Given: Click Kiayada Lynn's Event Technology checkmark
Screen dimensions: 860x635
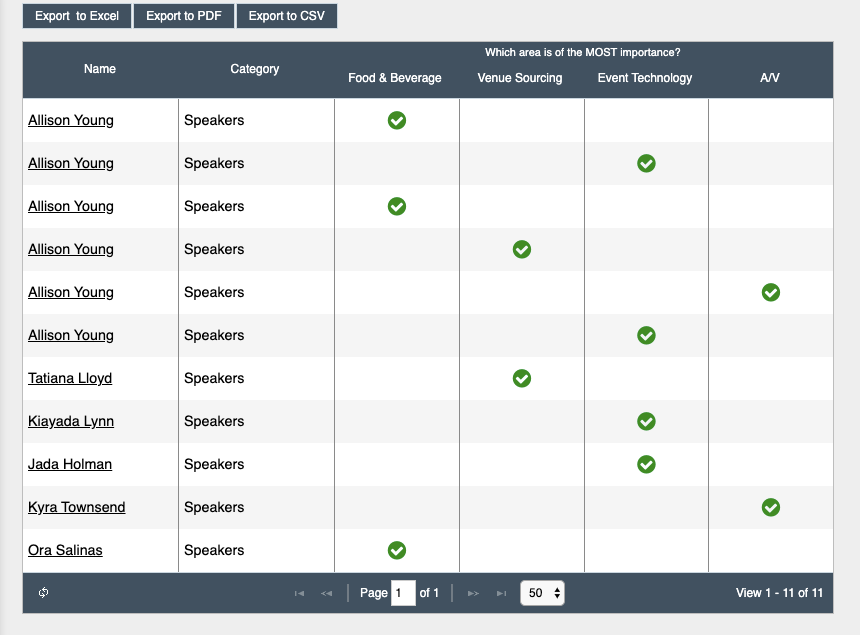Looking at the screenshot, I should tap(646, 421).
